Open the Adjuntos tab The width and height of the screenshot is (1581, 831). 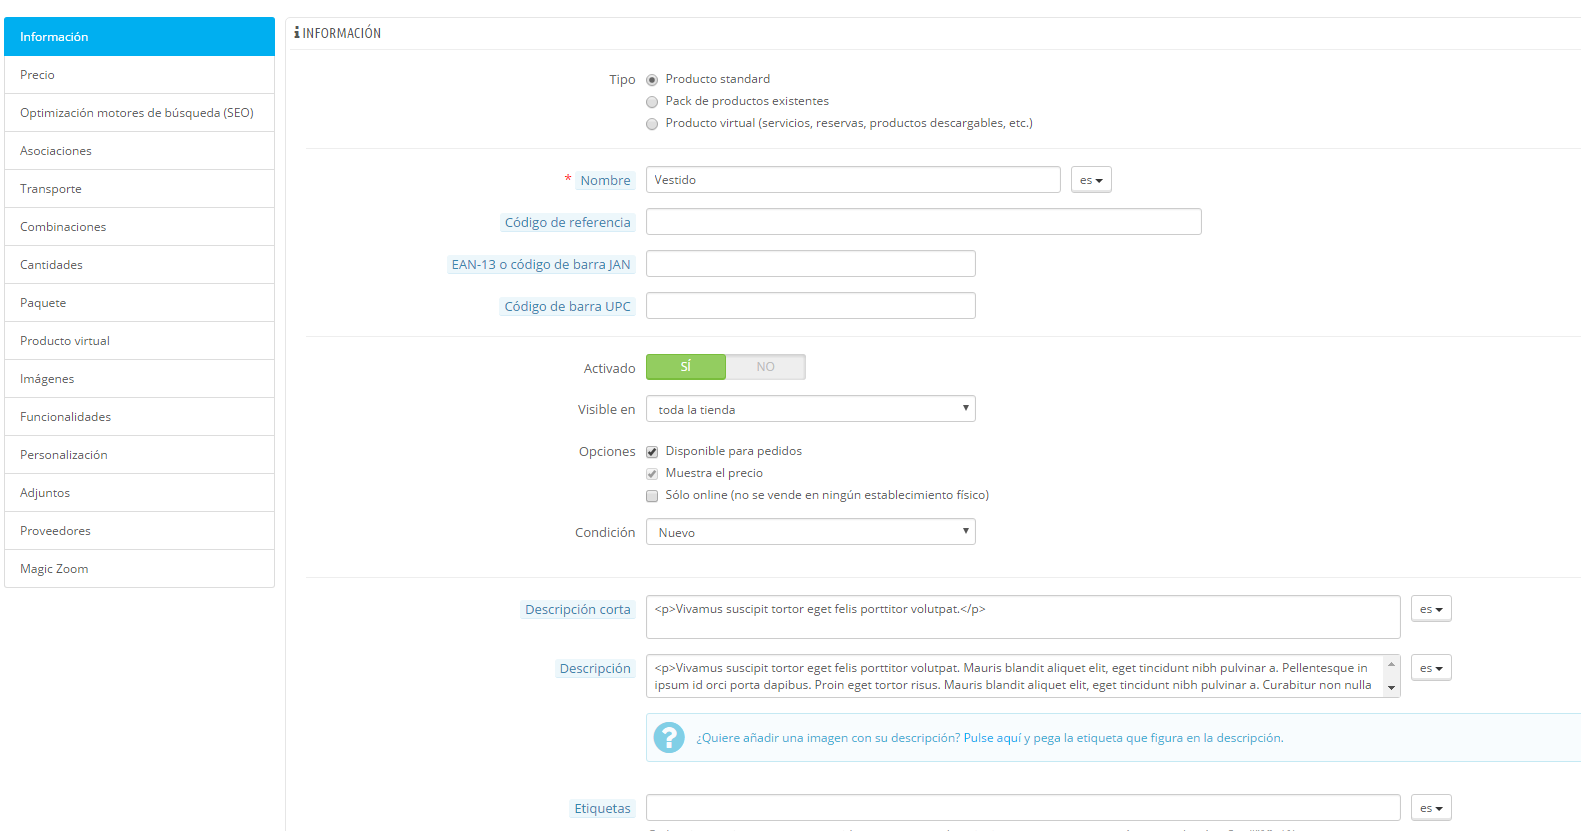[139, 493]
